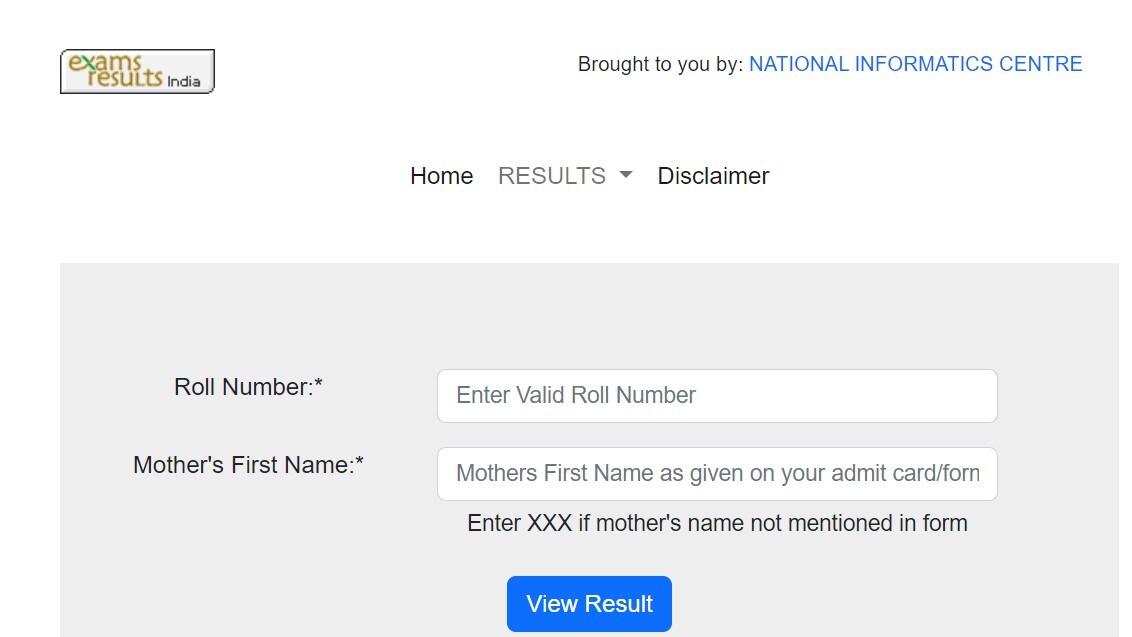Screen dimensions: 1132x637
Task: Click the caret arrow next to RESULTS
Action: (x=626, y=175)
